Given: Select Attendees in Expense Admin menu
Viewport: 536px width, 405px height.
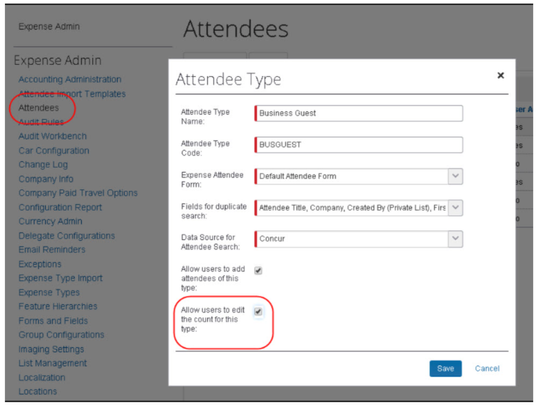Looking at the screenshot, I should pyautogui.click(x=39, y=108).
